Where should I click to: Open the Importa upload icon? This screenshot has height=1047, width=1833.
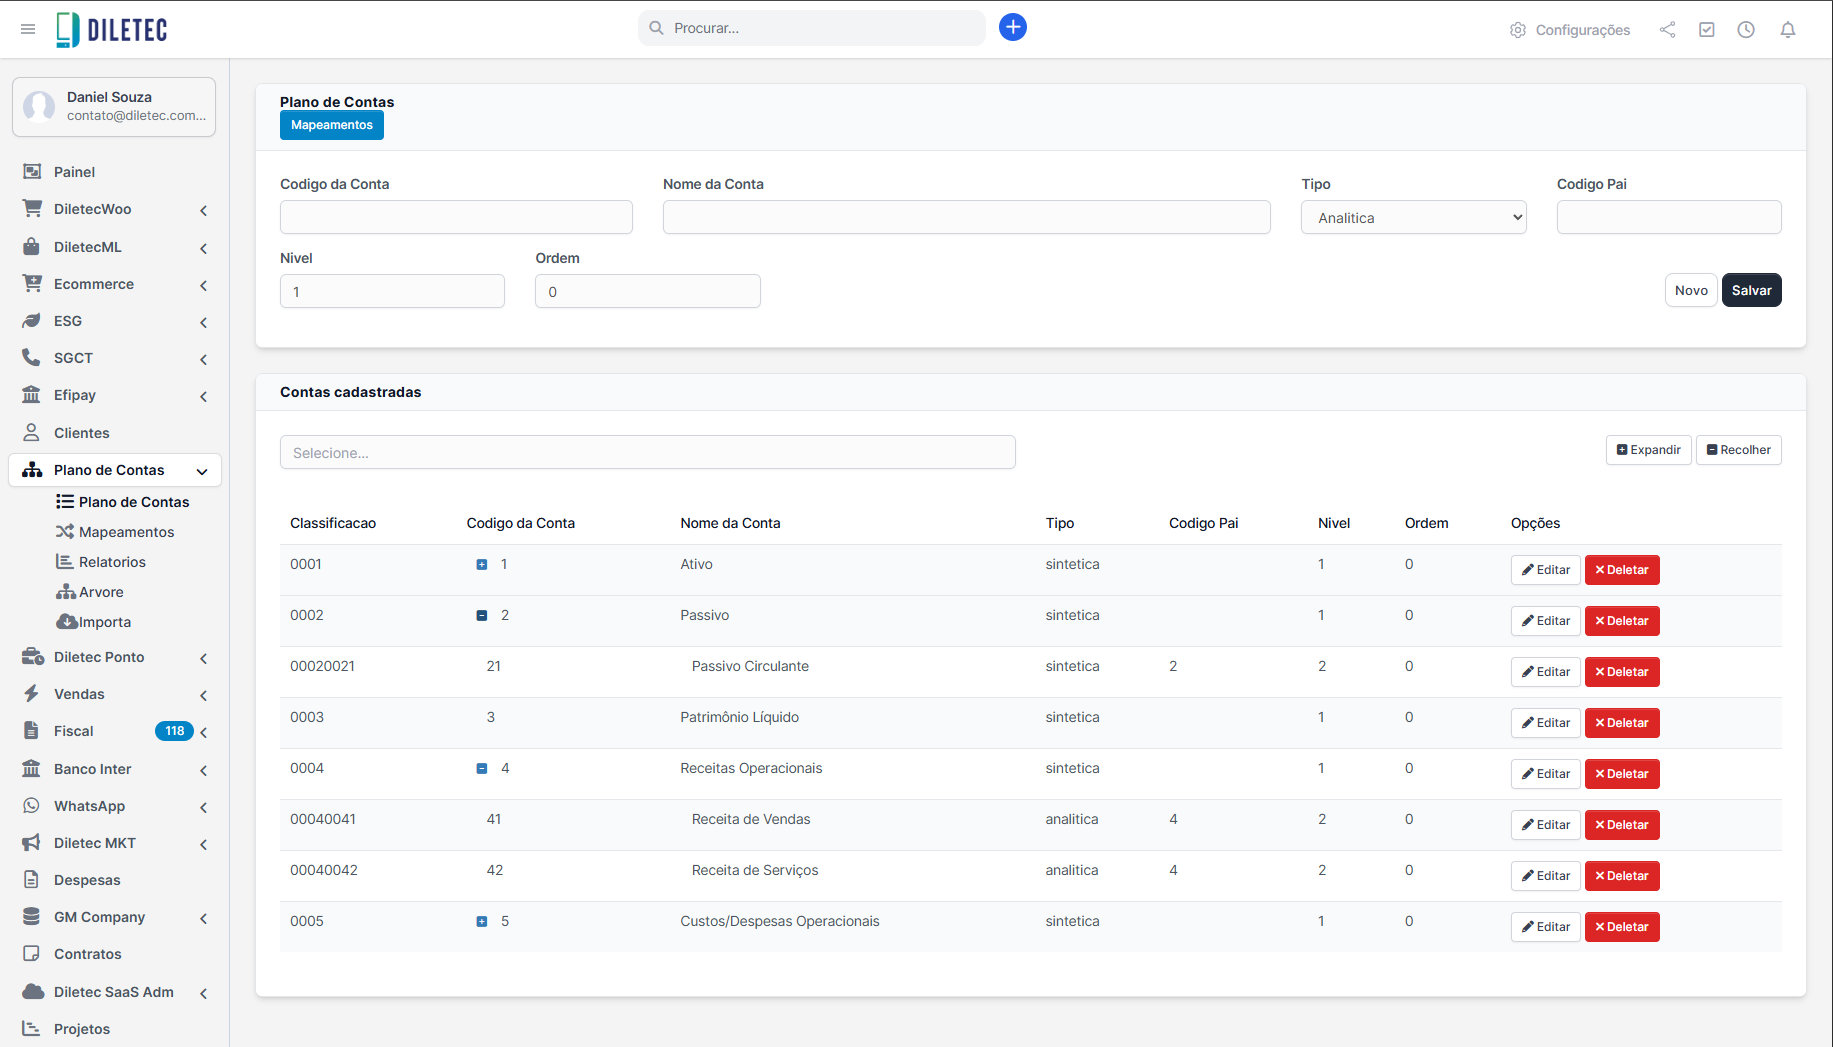[x=66, y=621]
